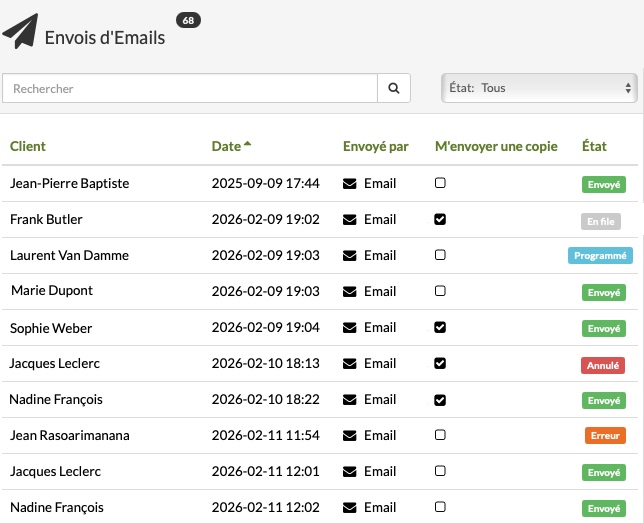Click the Envois d'Emails page title
This screenshot has width=644, height=523.
[x=105, y=38]
